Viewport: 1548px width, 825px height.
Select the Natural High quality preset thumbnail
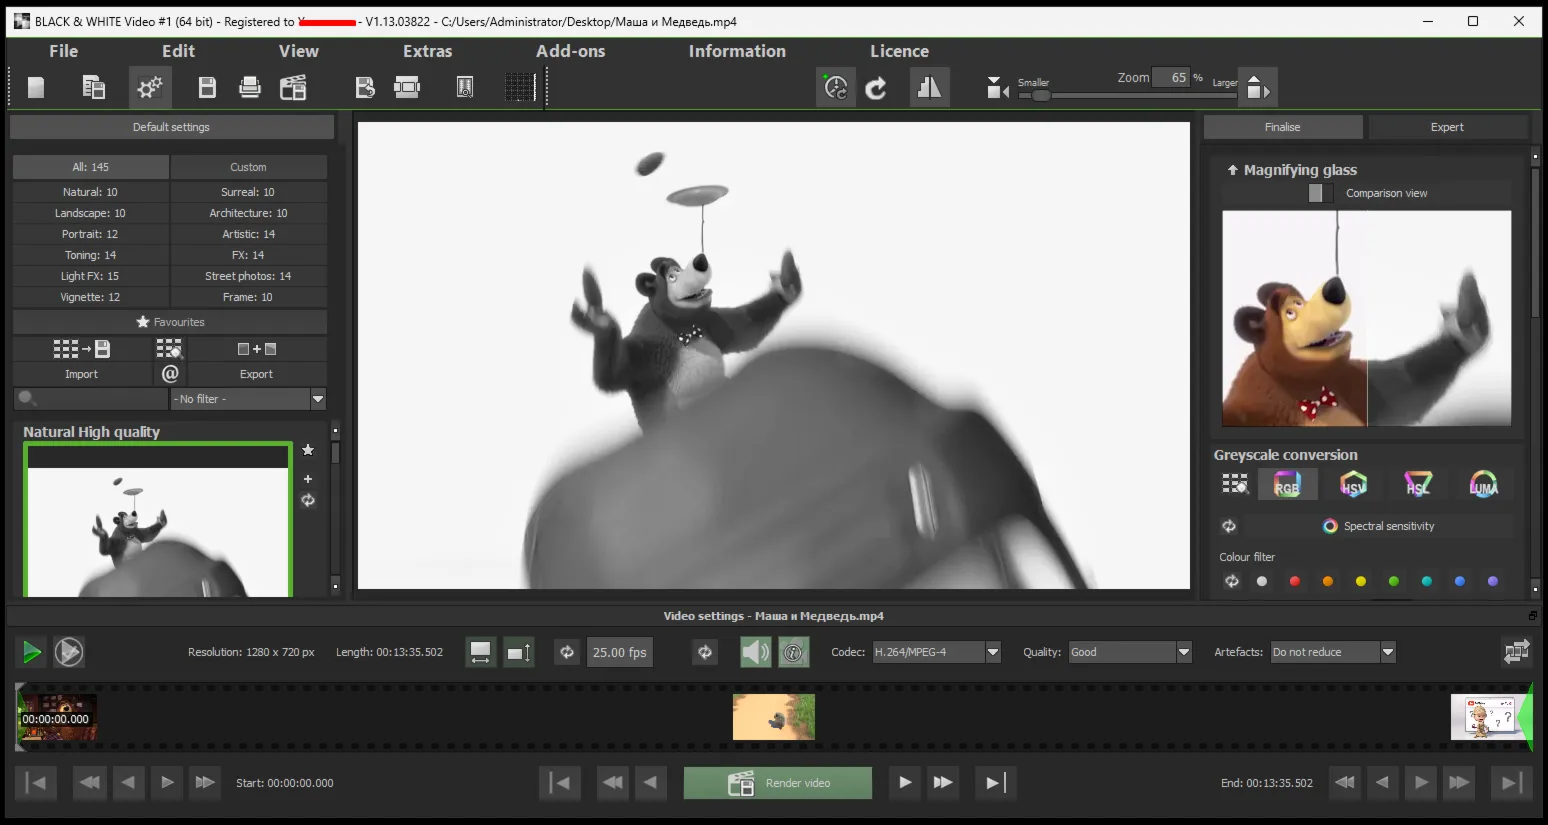click(x=158, y=520)
